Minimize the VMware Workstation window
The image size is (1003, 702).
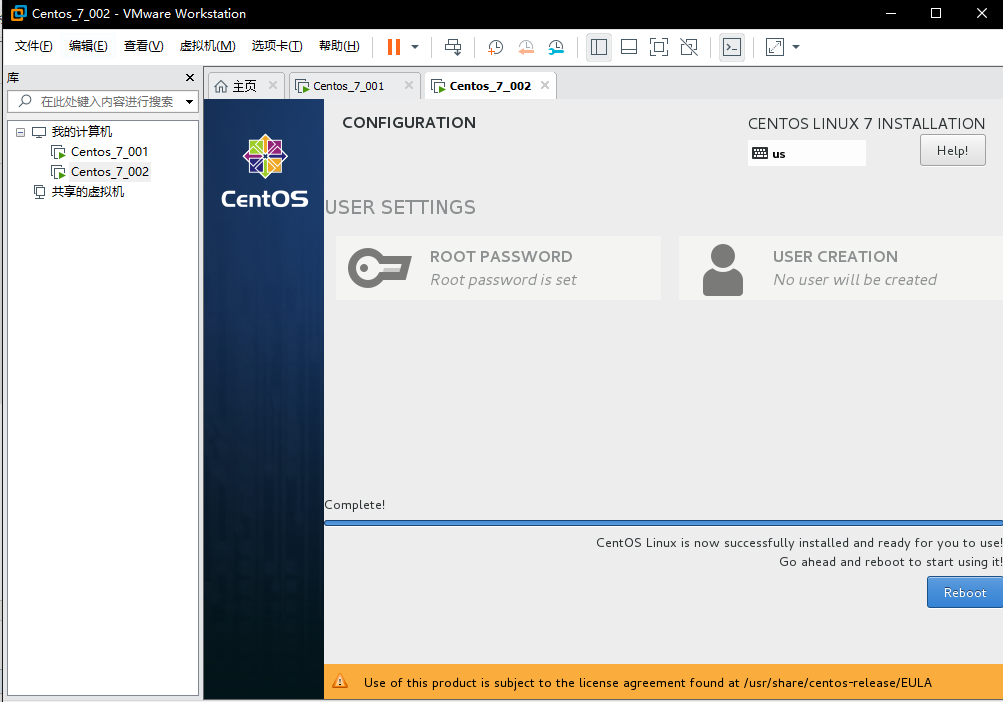click(890, 13)
